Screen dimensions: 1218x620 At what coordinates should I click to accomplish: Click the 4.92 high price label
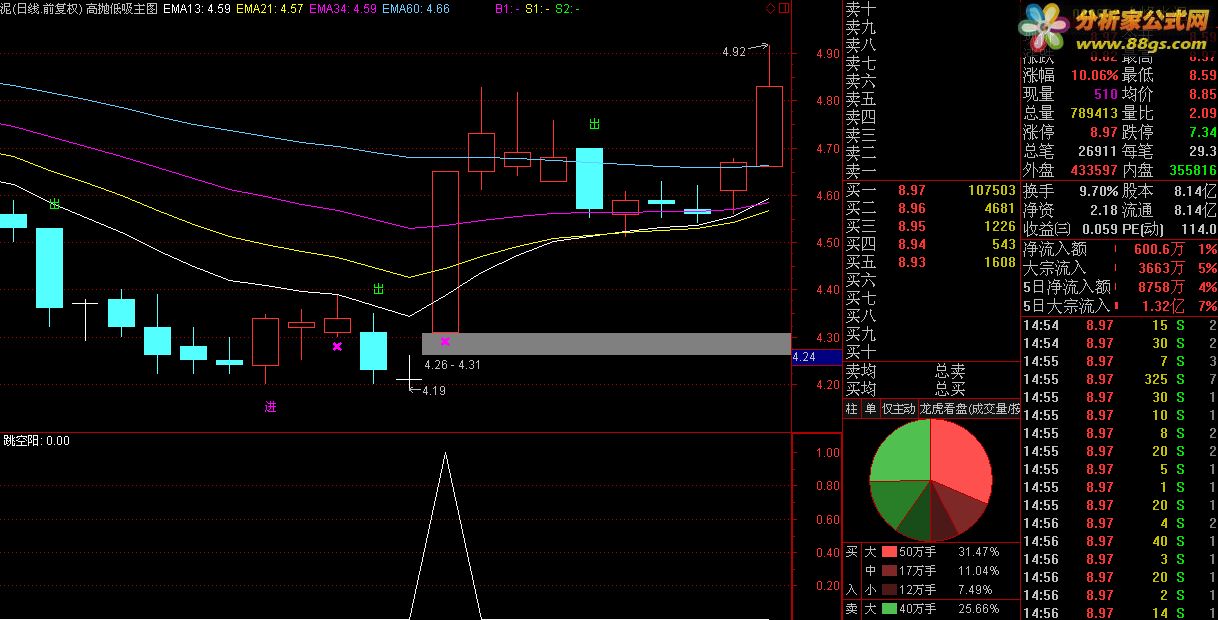(x=734, y=51)
